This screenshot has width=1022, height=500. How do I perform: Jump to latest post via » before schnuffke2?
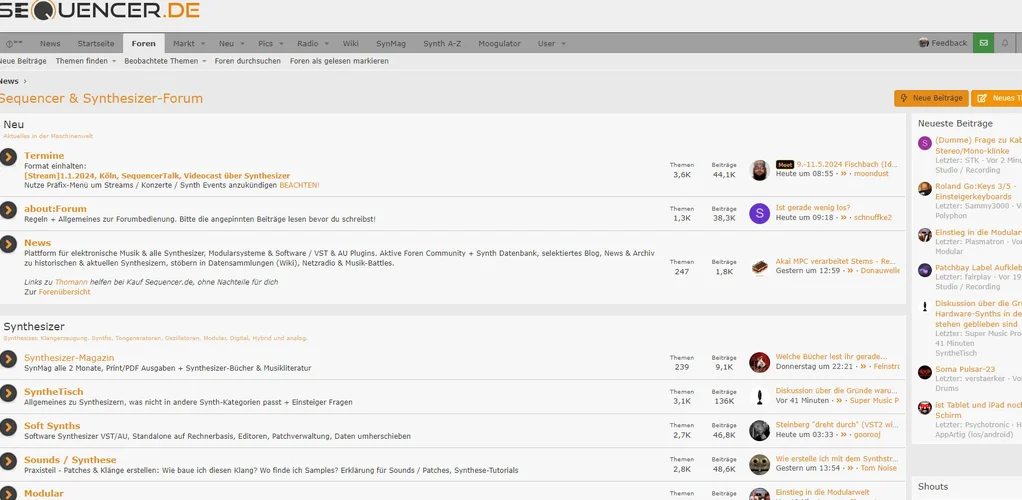click(x=843, y=218)
